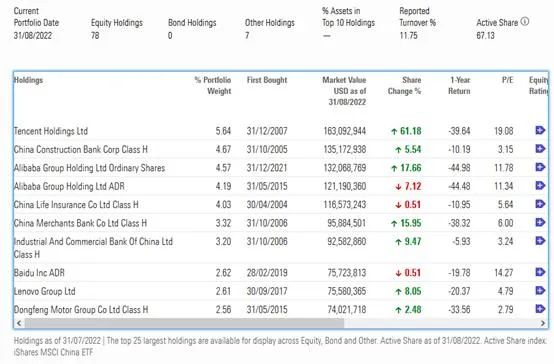Open Baidu Inc ADR holding link
Image resolution: width=554 pixels, height=364 pixels.
39,273
